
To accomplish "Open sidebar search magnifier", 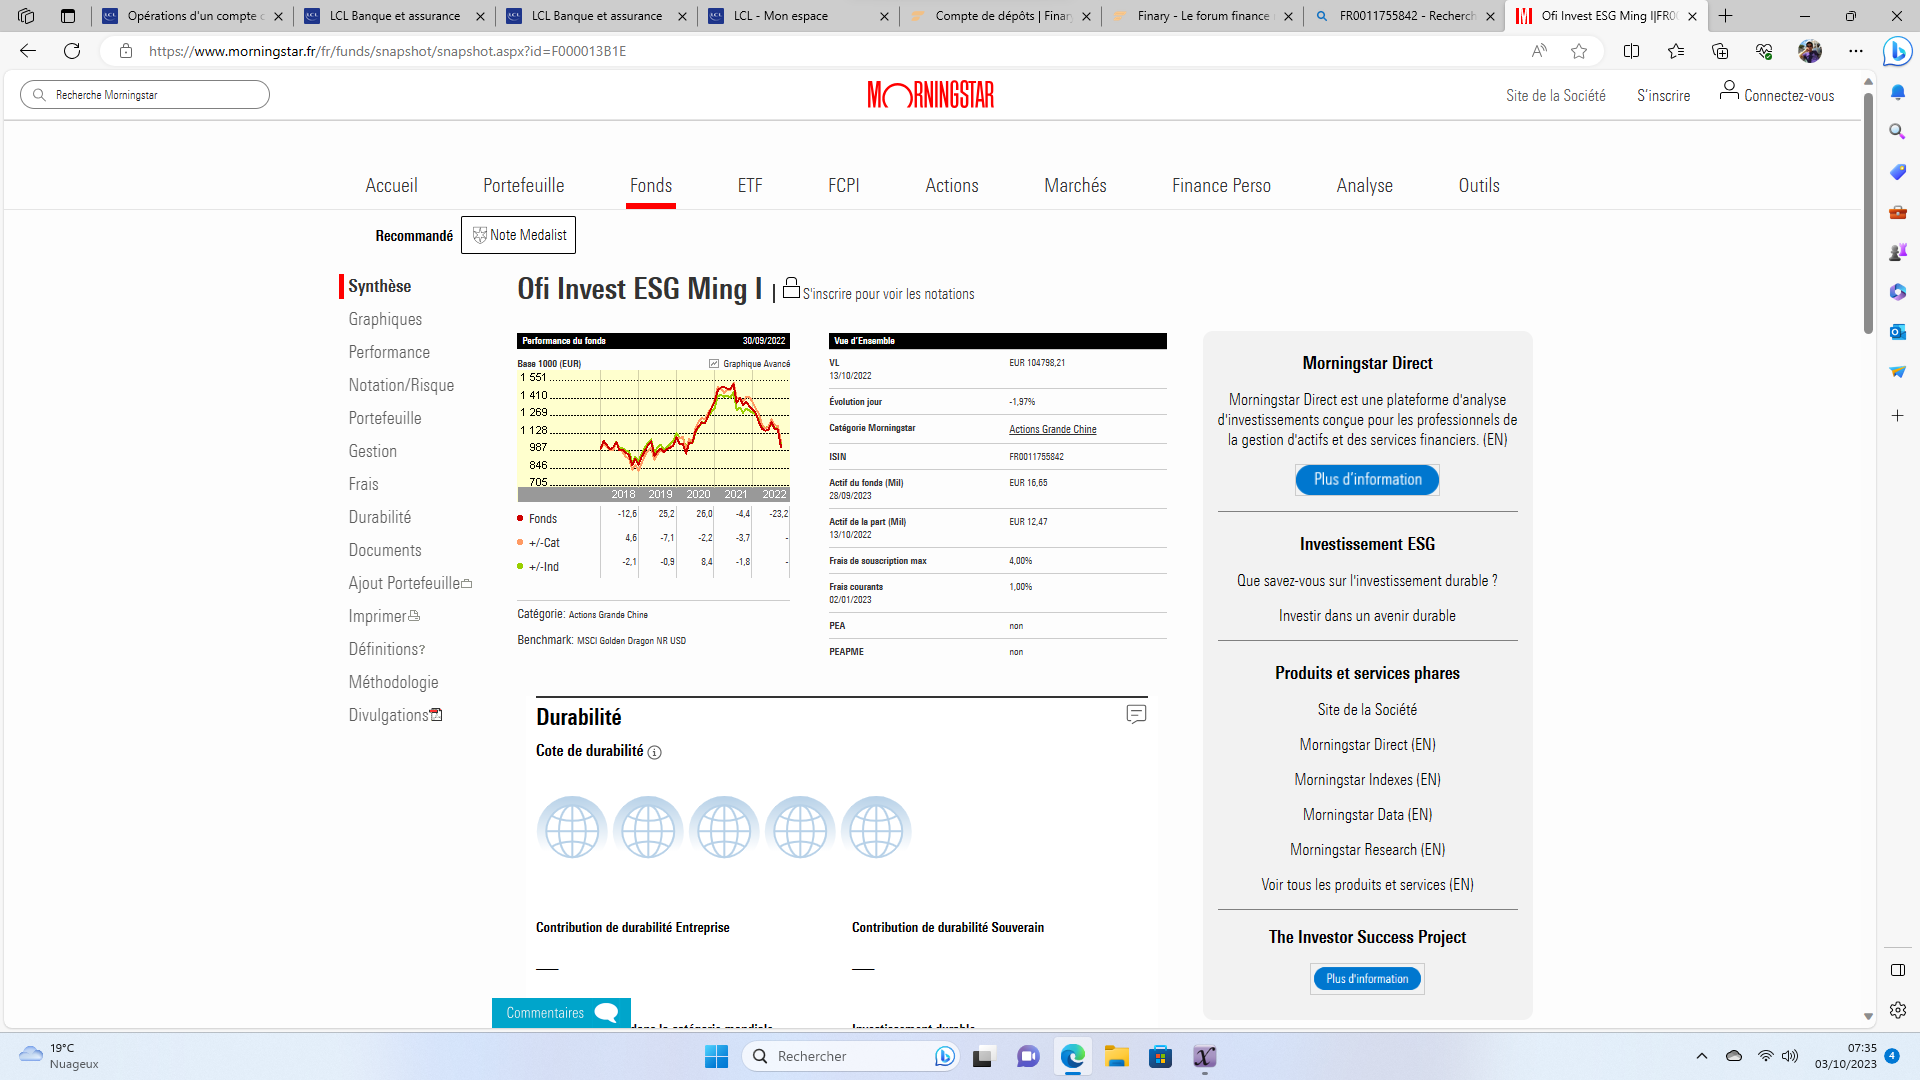I will (1898, 132).
